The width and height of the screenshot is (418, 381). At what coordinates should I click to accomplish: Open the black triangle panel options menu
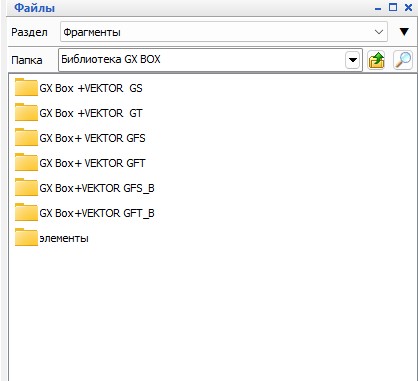[x=404, y=32]
